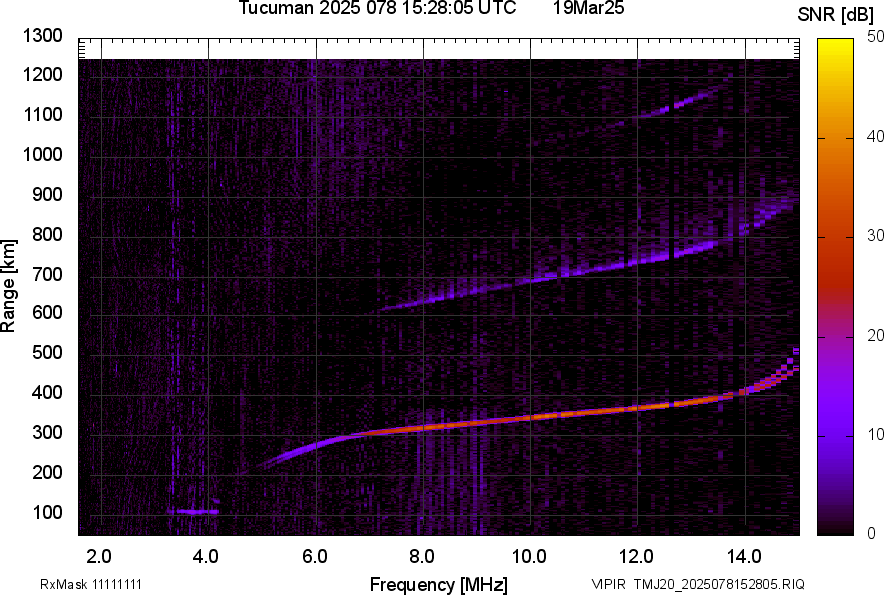Click the bright orange F-layer trace near 10 MHz

(x=530, y=417)
